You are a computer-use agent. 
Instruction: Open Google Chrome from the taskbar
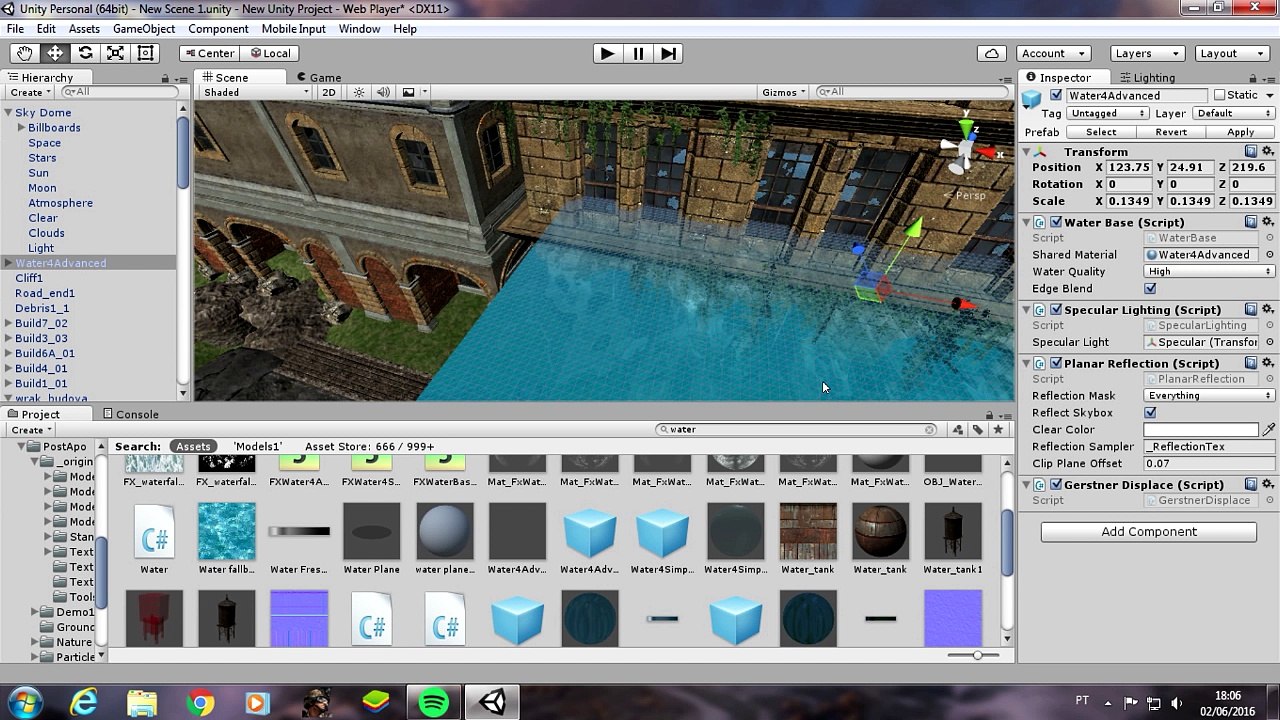tap(200, 703)
